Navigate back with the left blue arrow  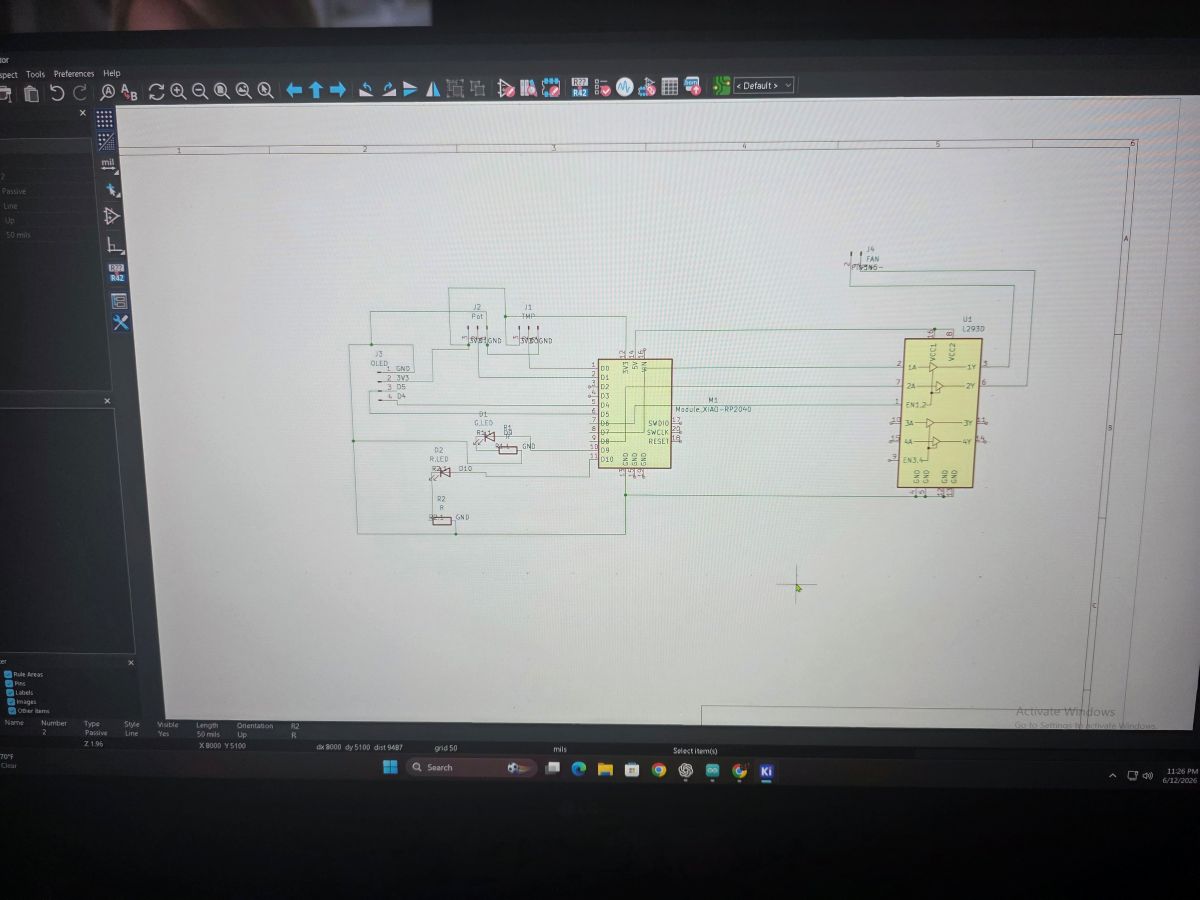pyautogui.click(x=294, y=90)
